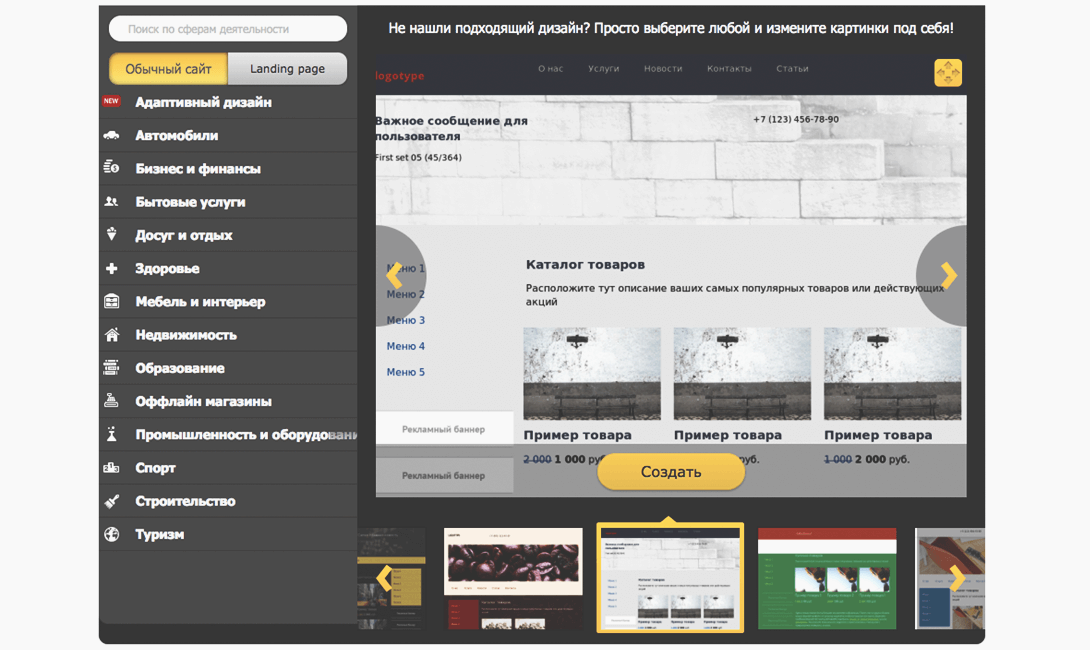Image resolution: width=1090 pixels, height=650 pixels.
Task: Click the house icon for Недвижимость
Action: click(x=111, y=334)
